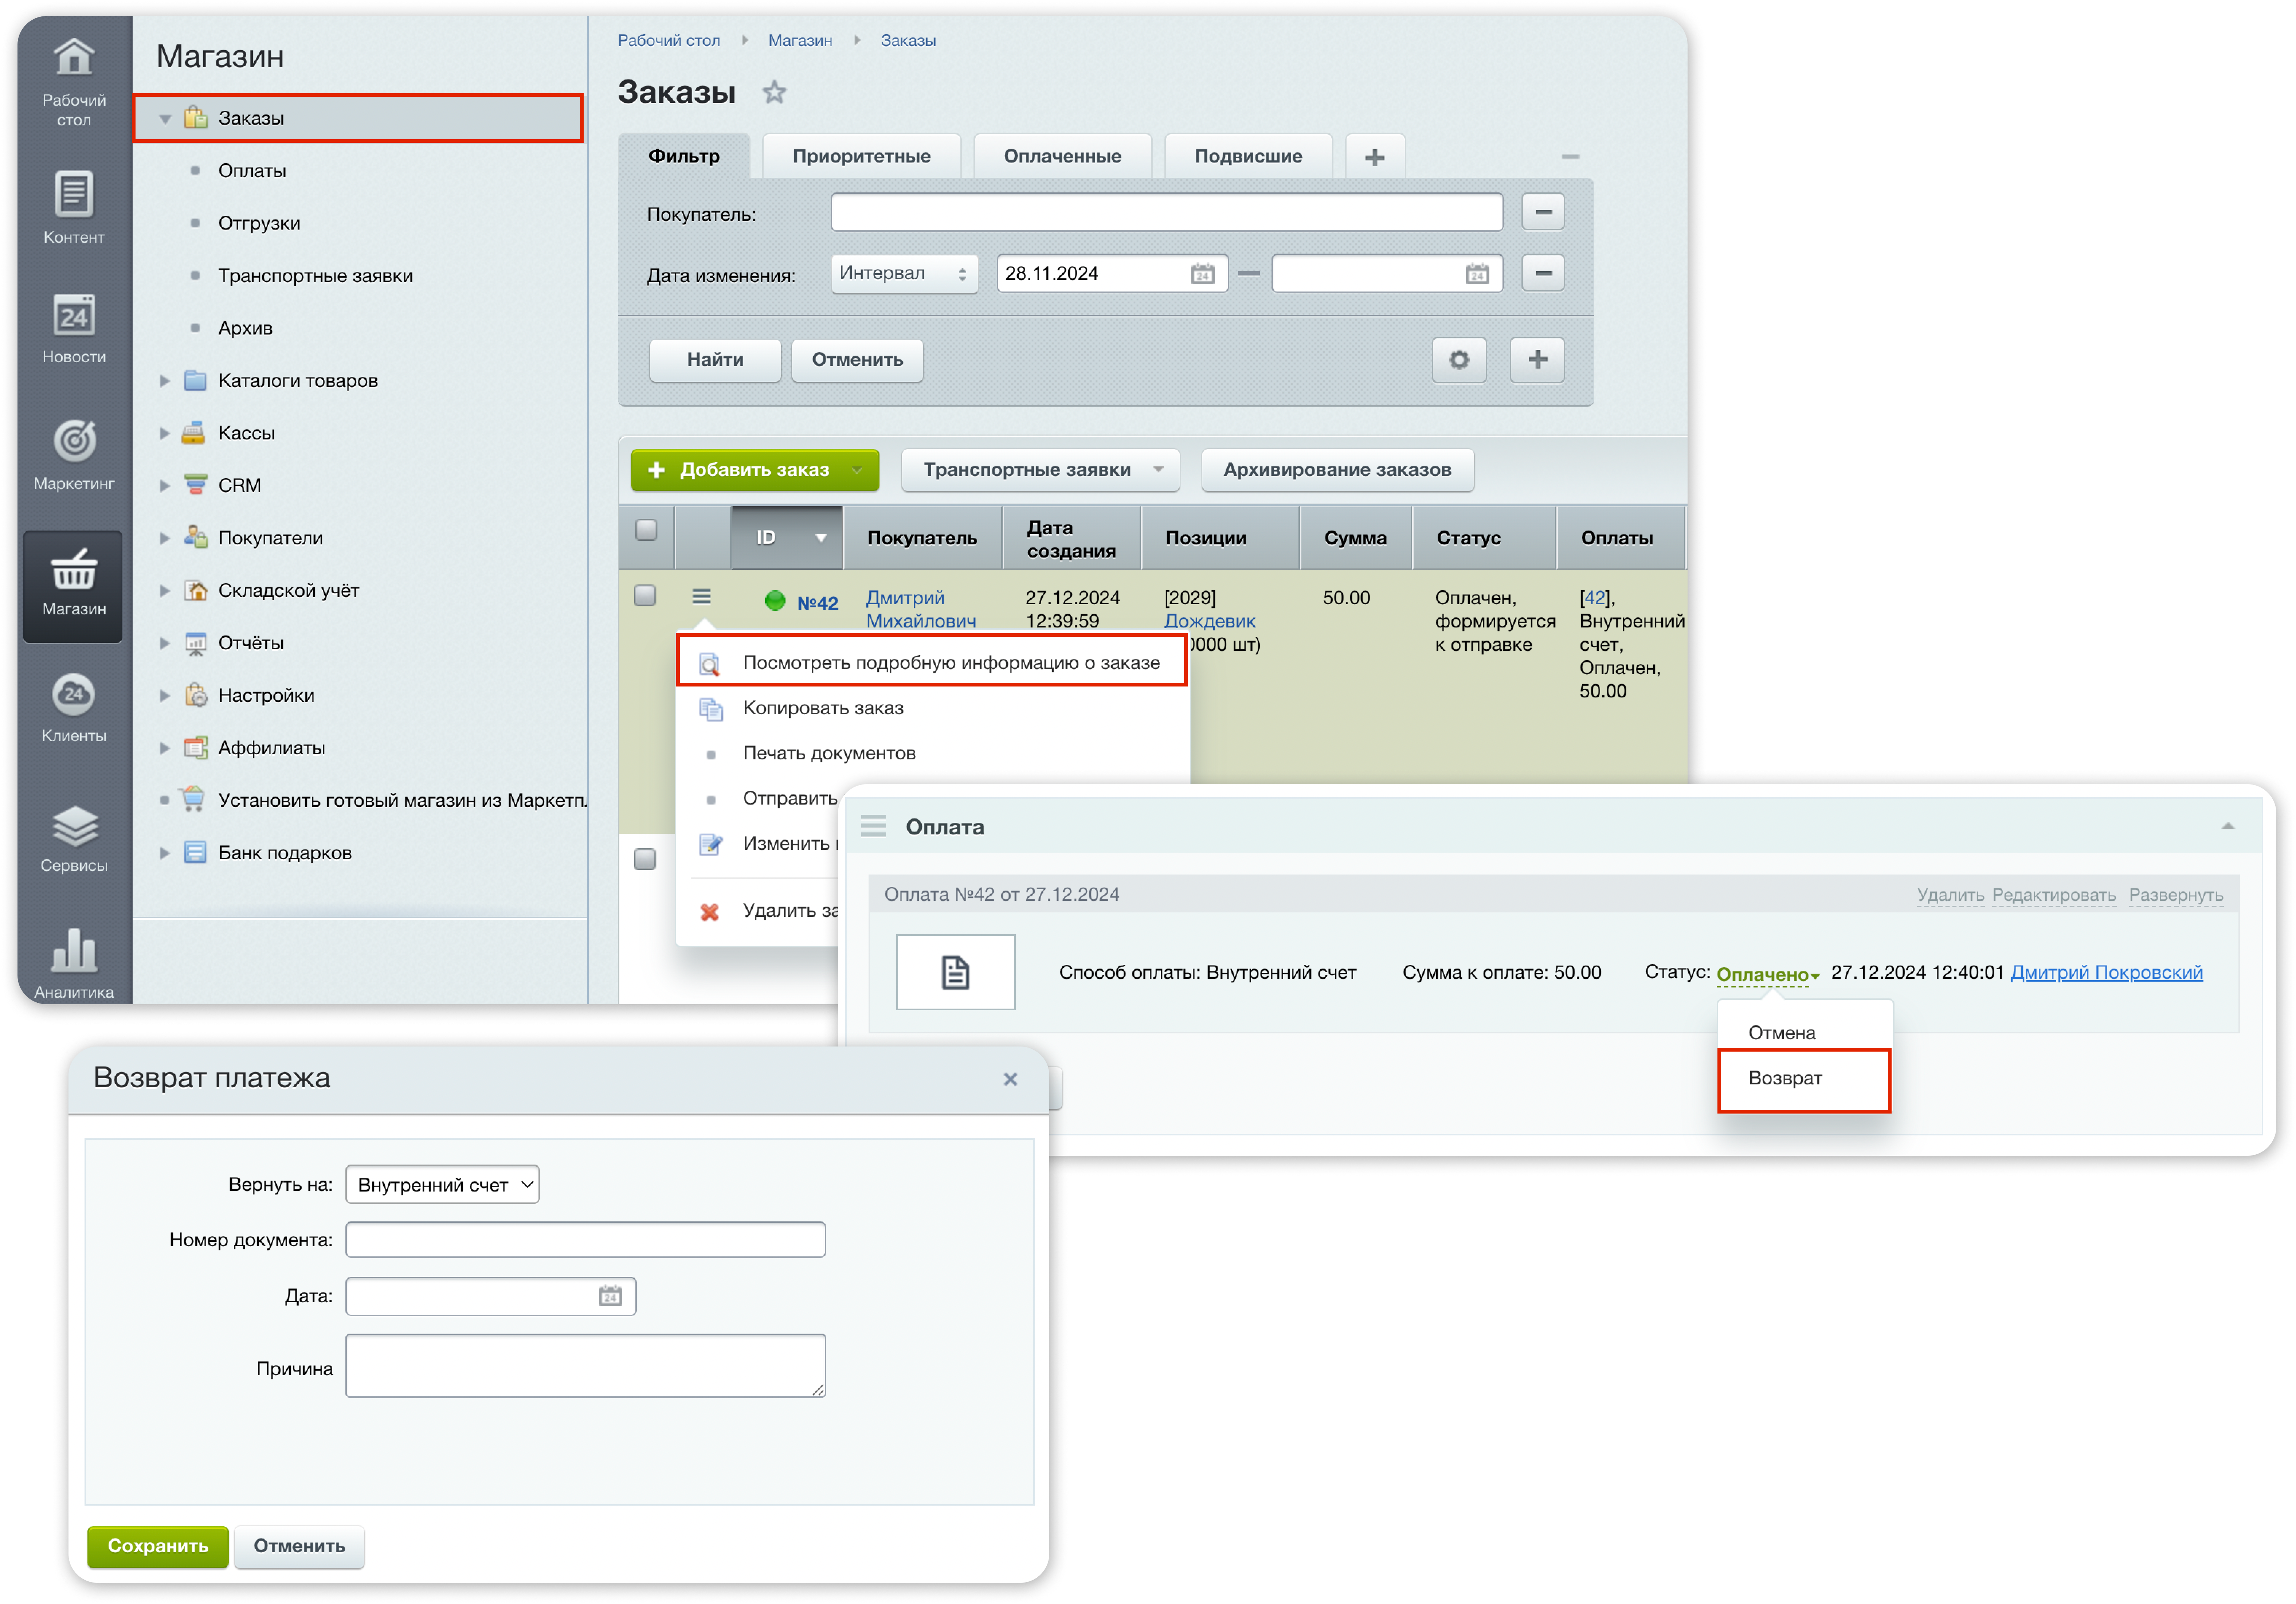Viewport: 2296px width, 1604px height.
Task: Open the Новости section icon
Action: pos(74,317)
